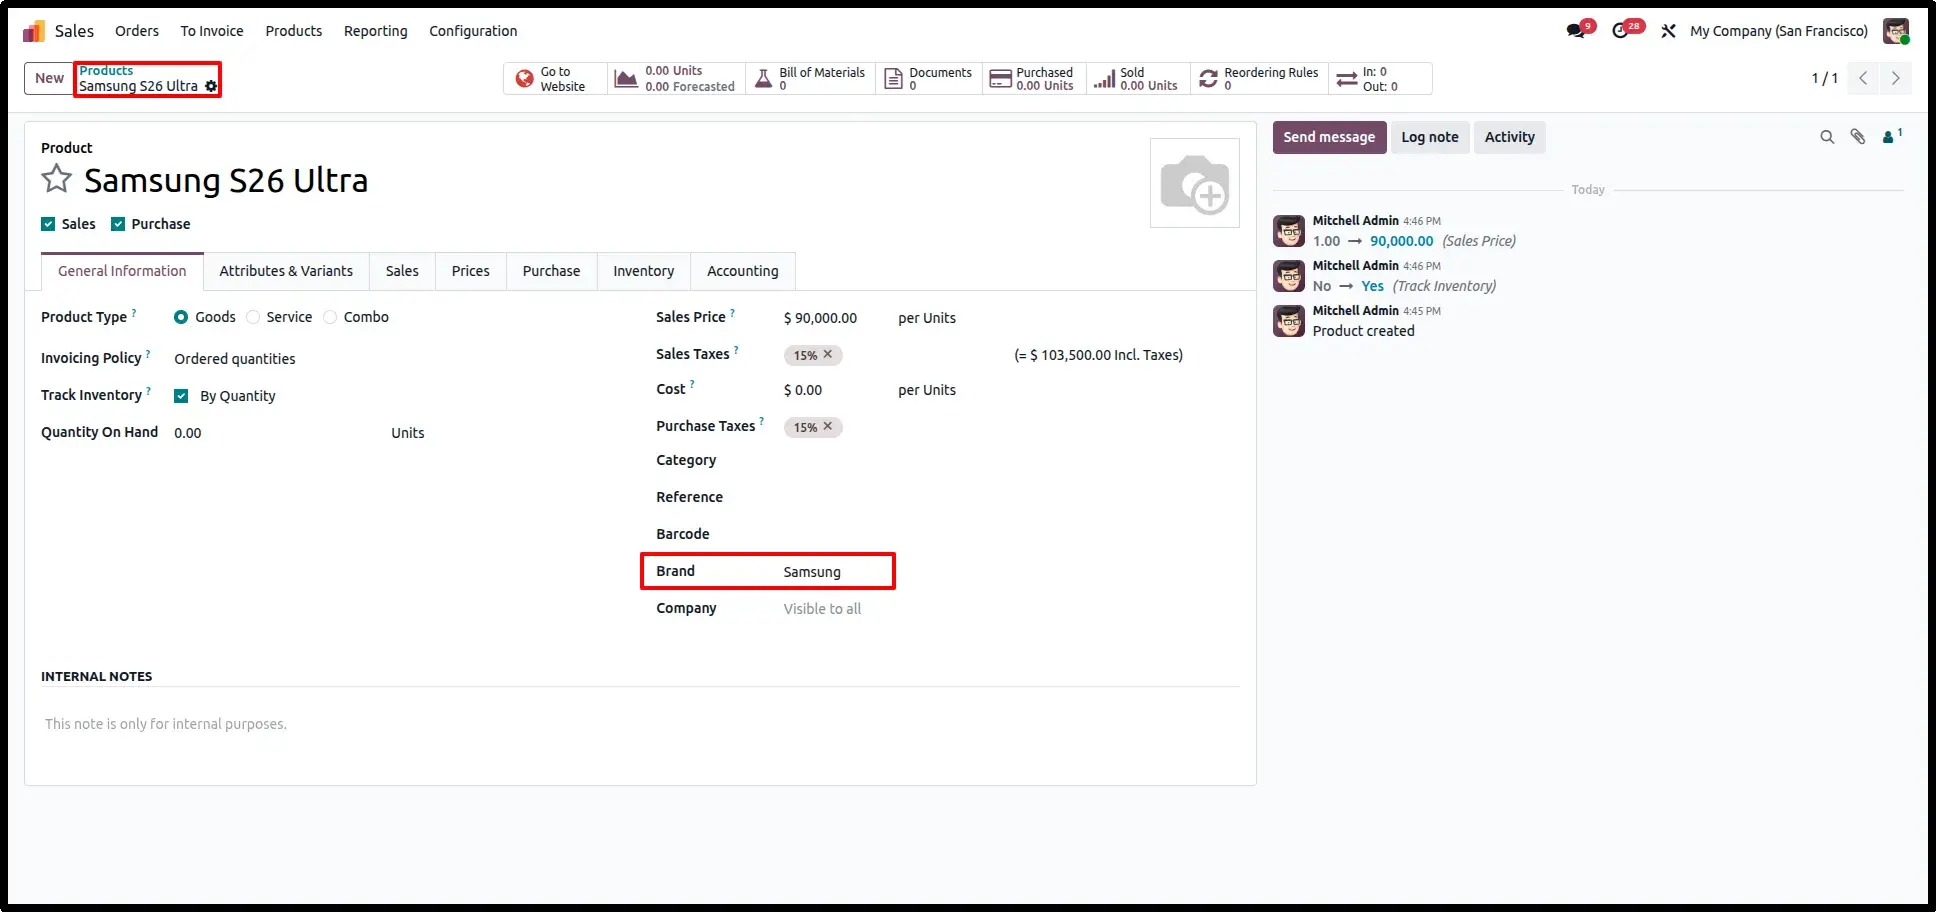Open the Units Forecasted stat button

coord(677,79)
